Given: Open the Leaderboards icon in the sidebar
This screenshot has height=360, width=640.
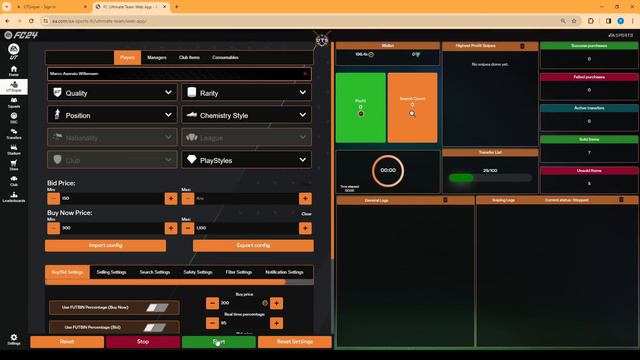Looking at the screenshot, I should 13,197.
